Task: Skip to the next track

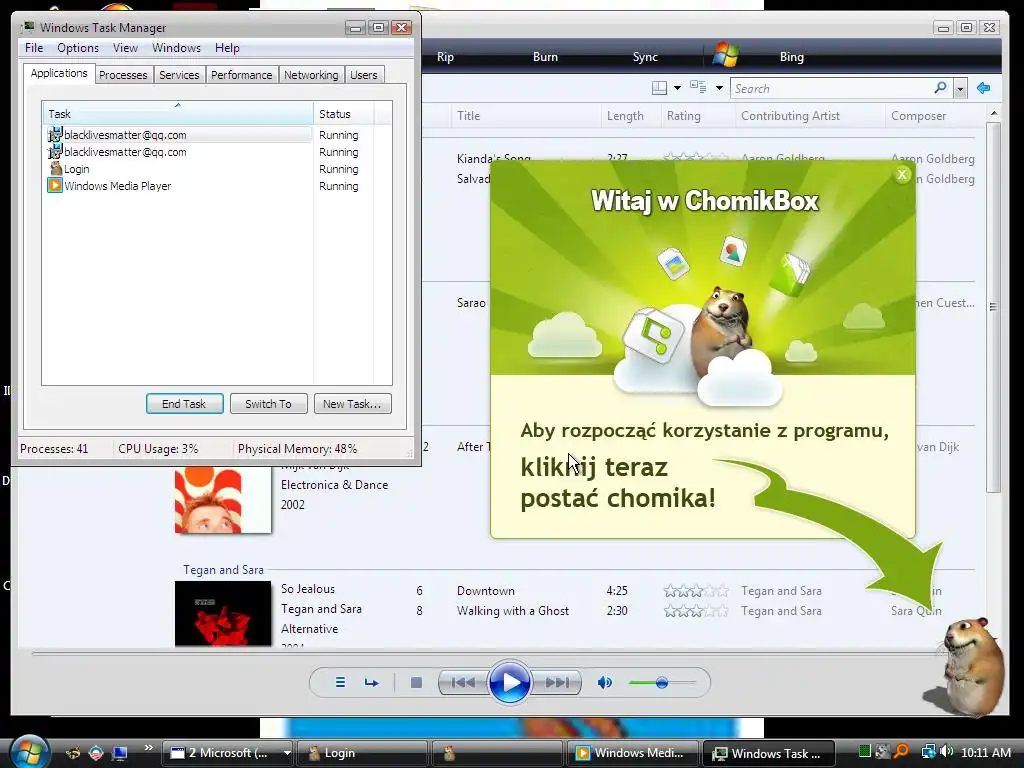Action: [x=556, y=682]
